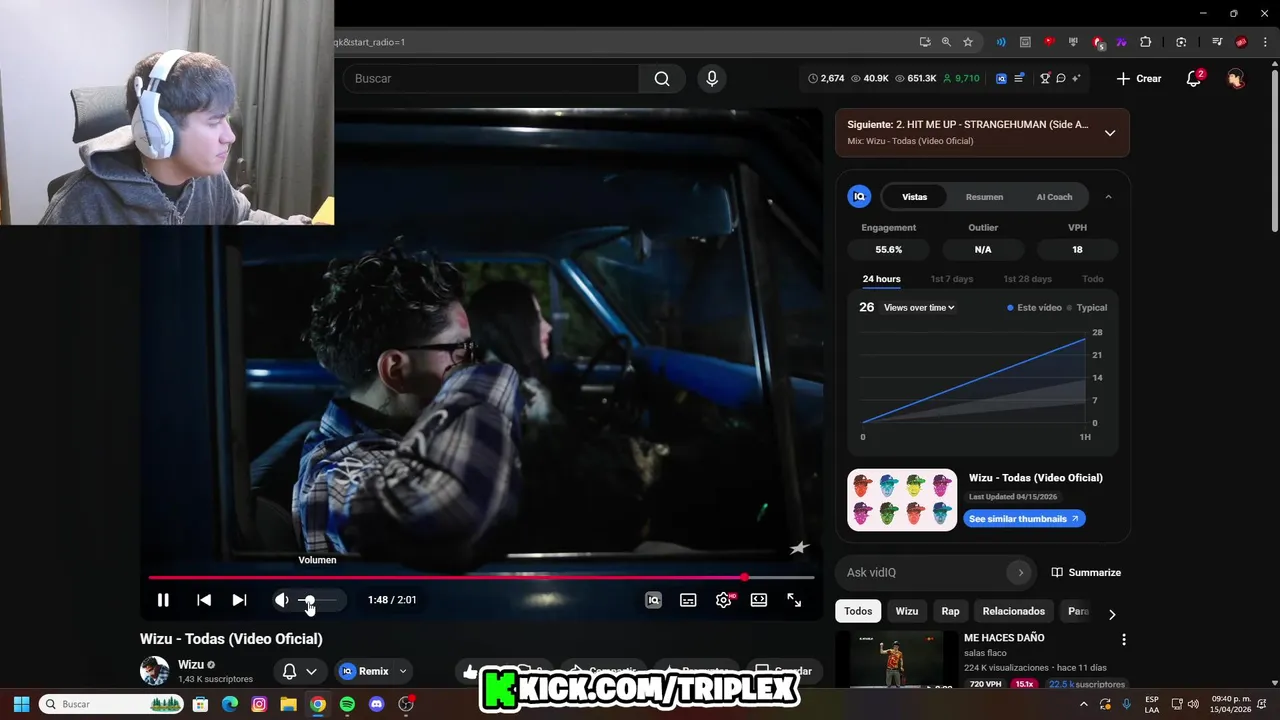Click the Remix button
This screenshot has width=1280, height=720.
point(365,671)
